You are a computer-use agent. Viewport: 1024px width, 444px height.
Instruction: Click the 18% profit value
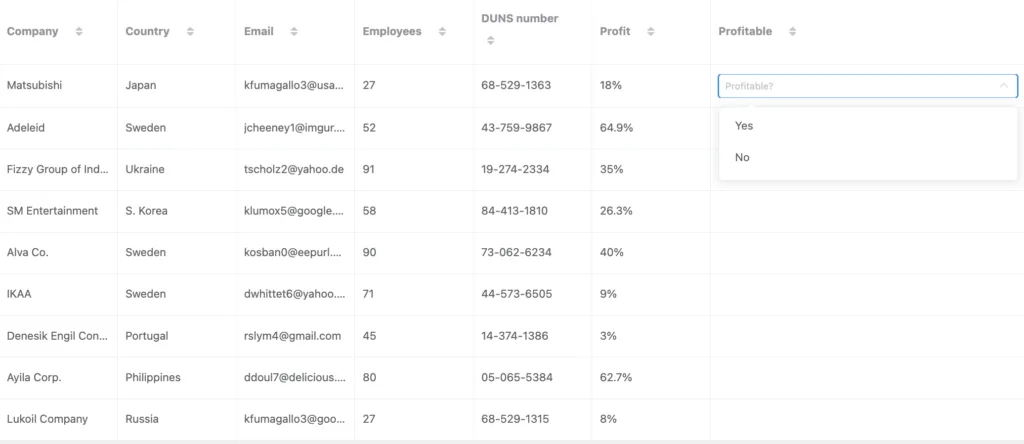tap(611, 86)
